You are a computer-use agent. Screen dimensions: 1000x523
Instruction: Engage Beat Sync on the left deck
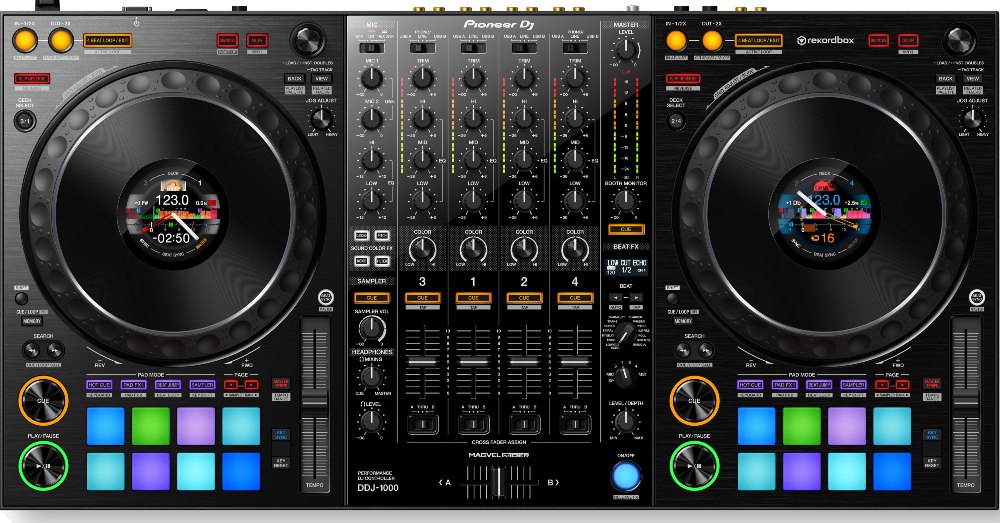pyautogui.click(x=326, y=297)
